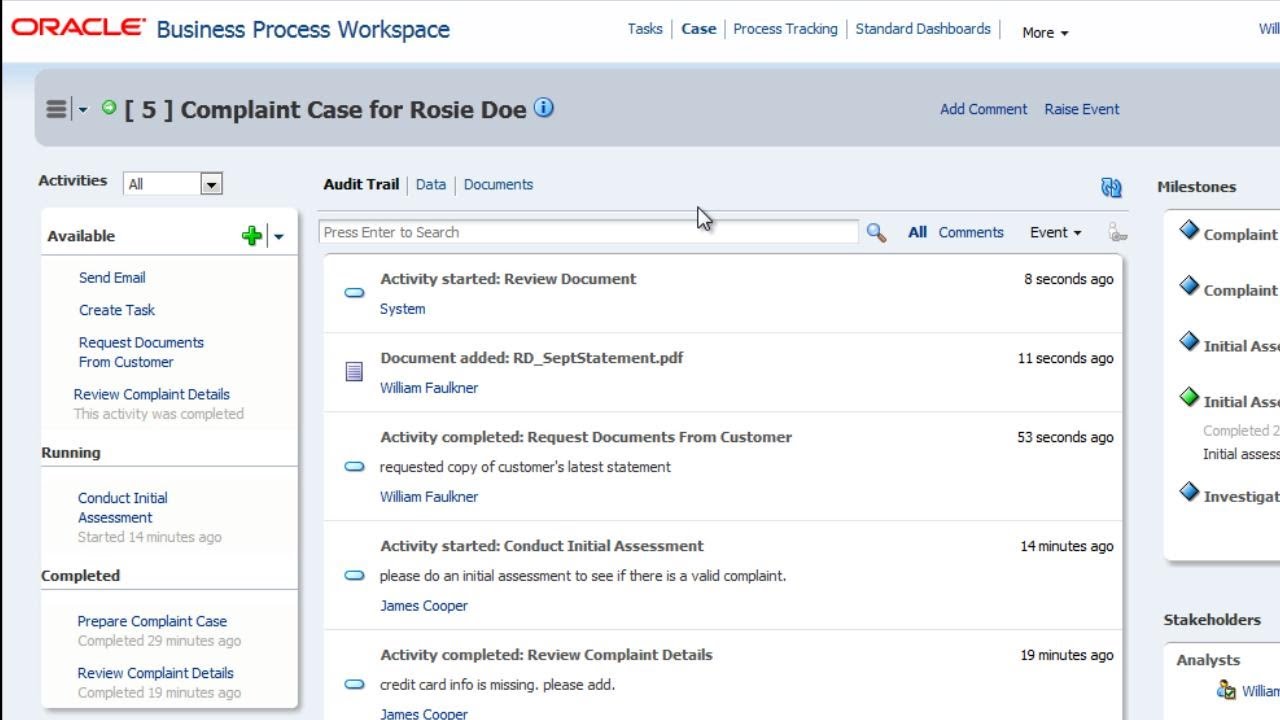Screen dimensions: 1280x720
Task: Go to the Tasks tab
Action: pyautogui.click(x=645, y=29)
